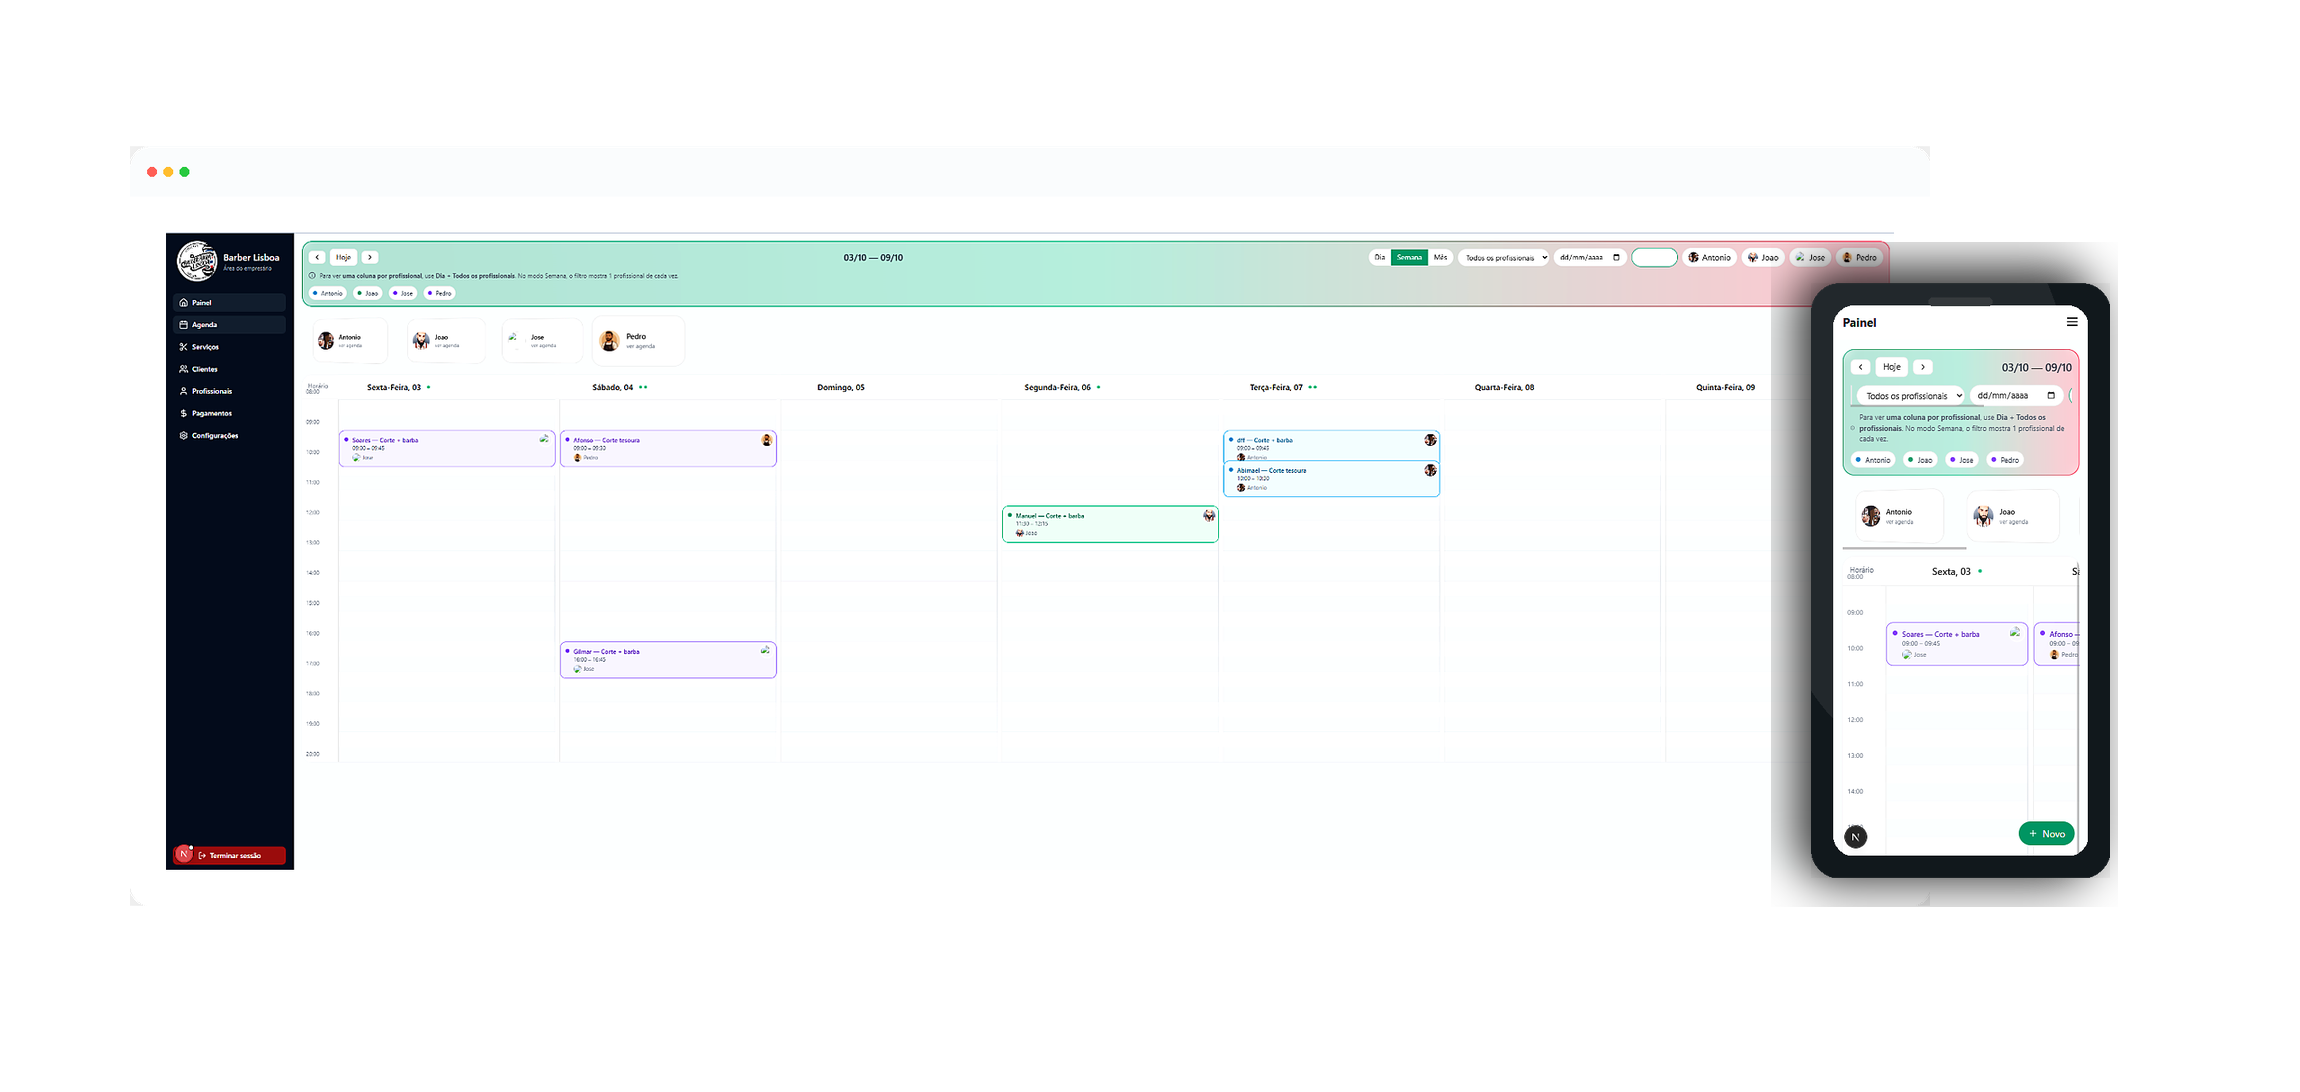Open Configurações gear icon in sidebar
The width and height of the screenshot is (2300, 1092).
pyautogui.click(x=183, y=436)
